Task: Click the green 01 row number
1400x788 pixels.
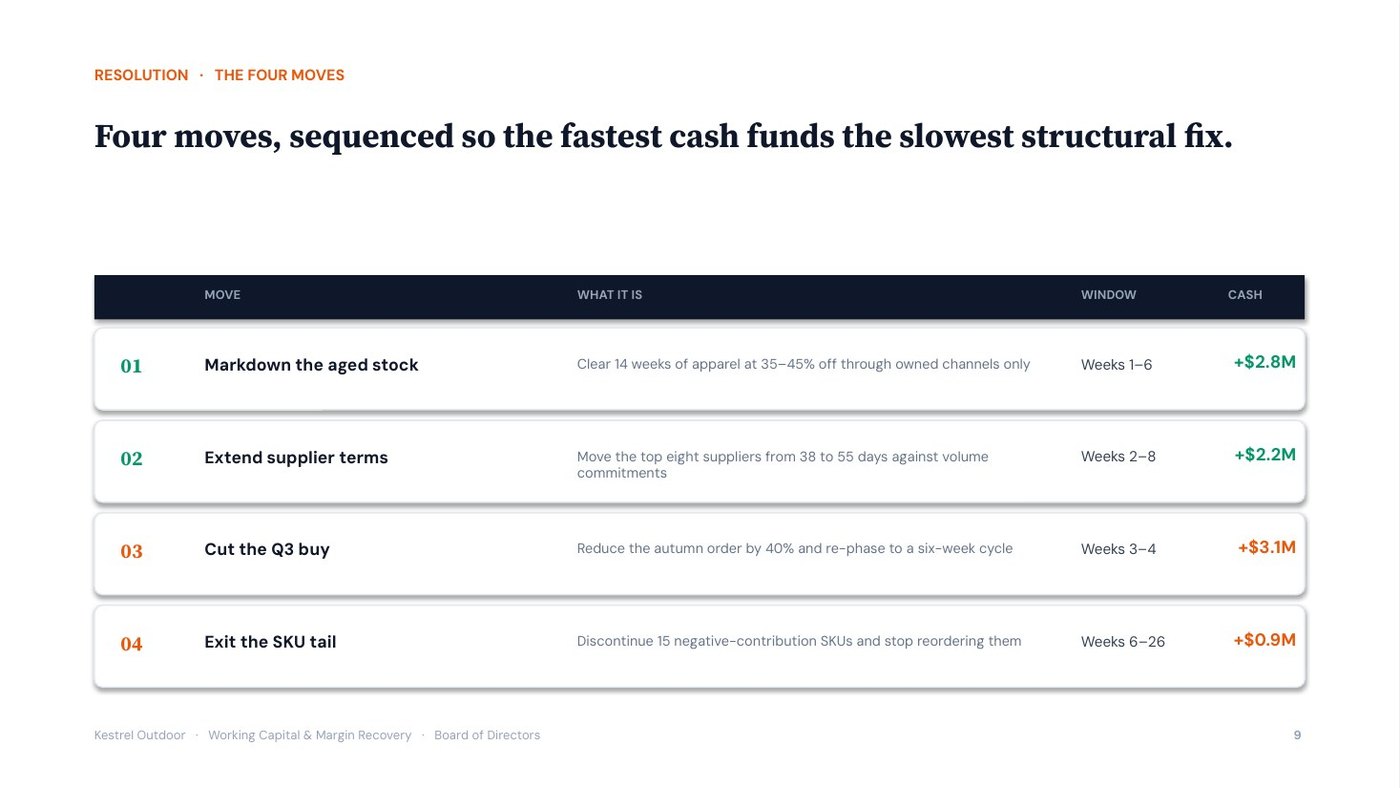Action: (x=131, y=367)
